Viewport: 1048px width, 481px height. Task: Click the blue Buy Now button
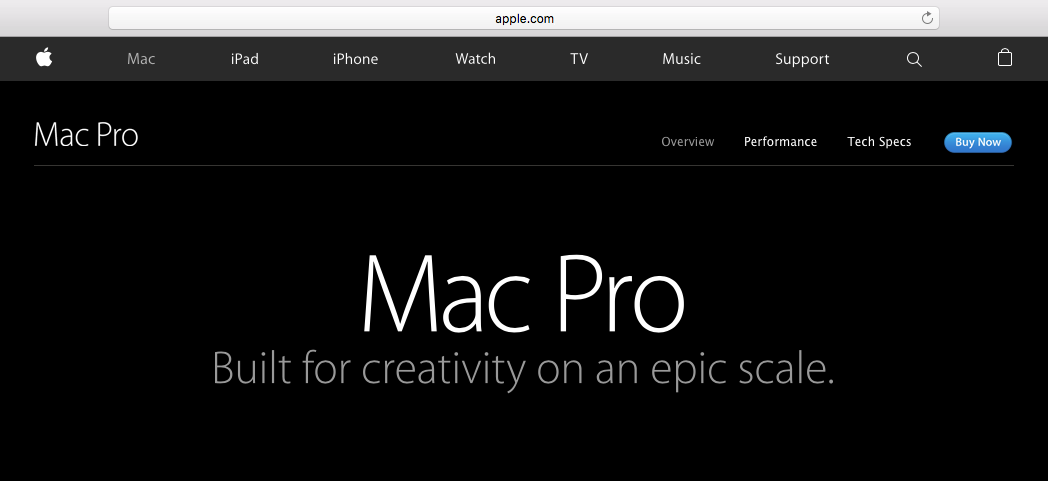pyautogui.click(x=978, y=142)
